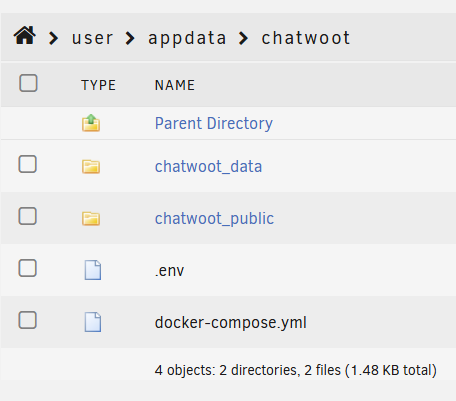The image size is (456, 401).
Task: Click the chevron before user breadcrumb
Action: pyautogui.click(x=53, y=38)
